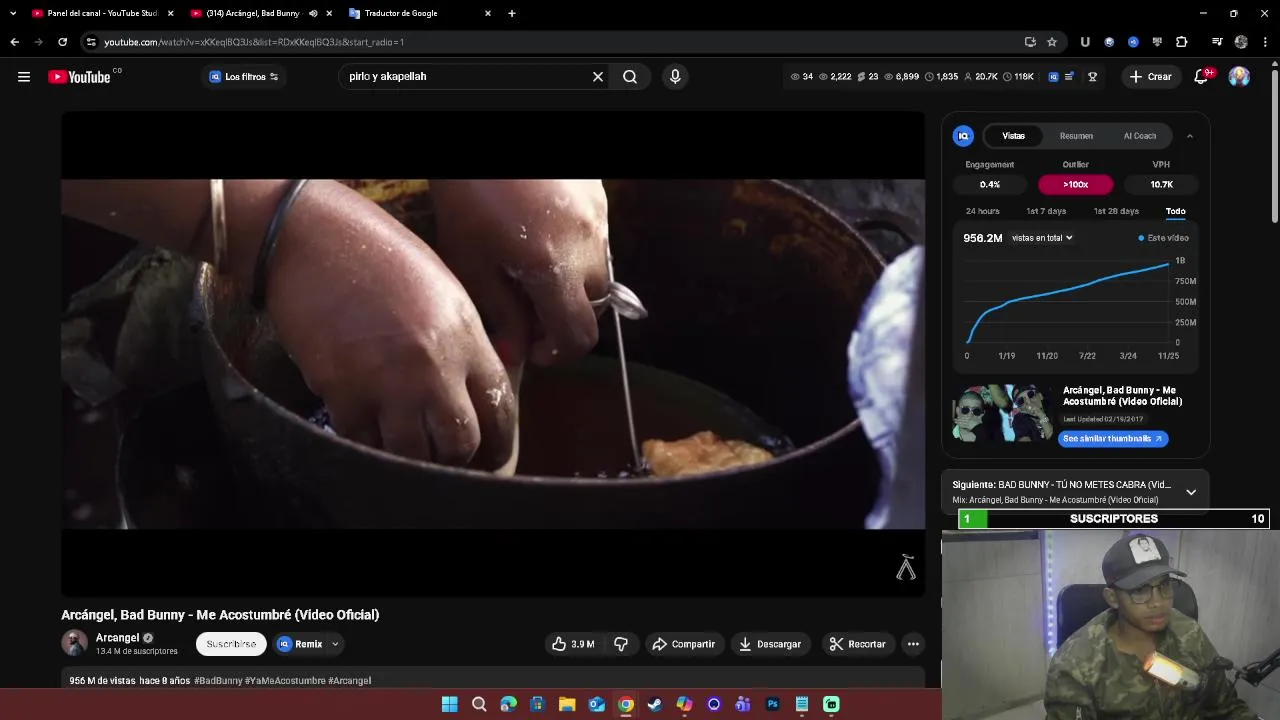Open the Remix dropdown arrow
This screenshot has height=720, width=1280.
click(336, 644)
